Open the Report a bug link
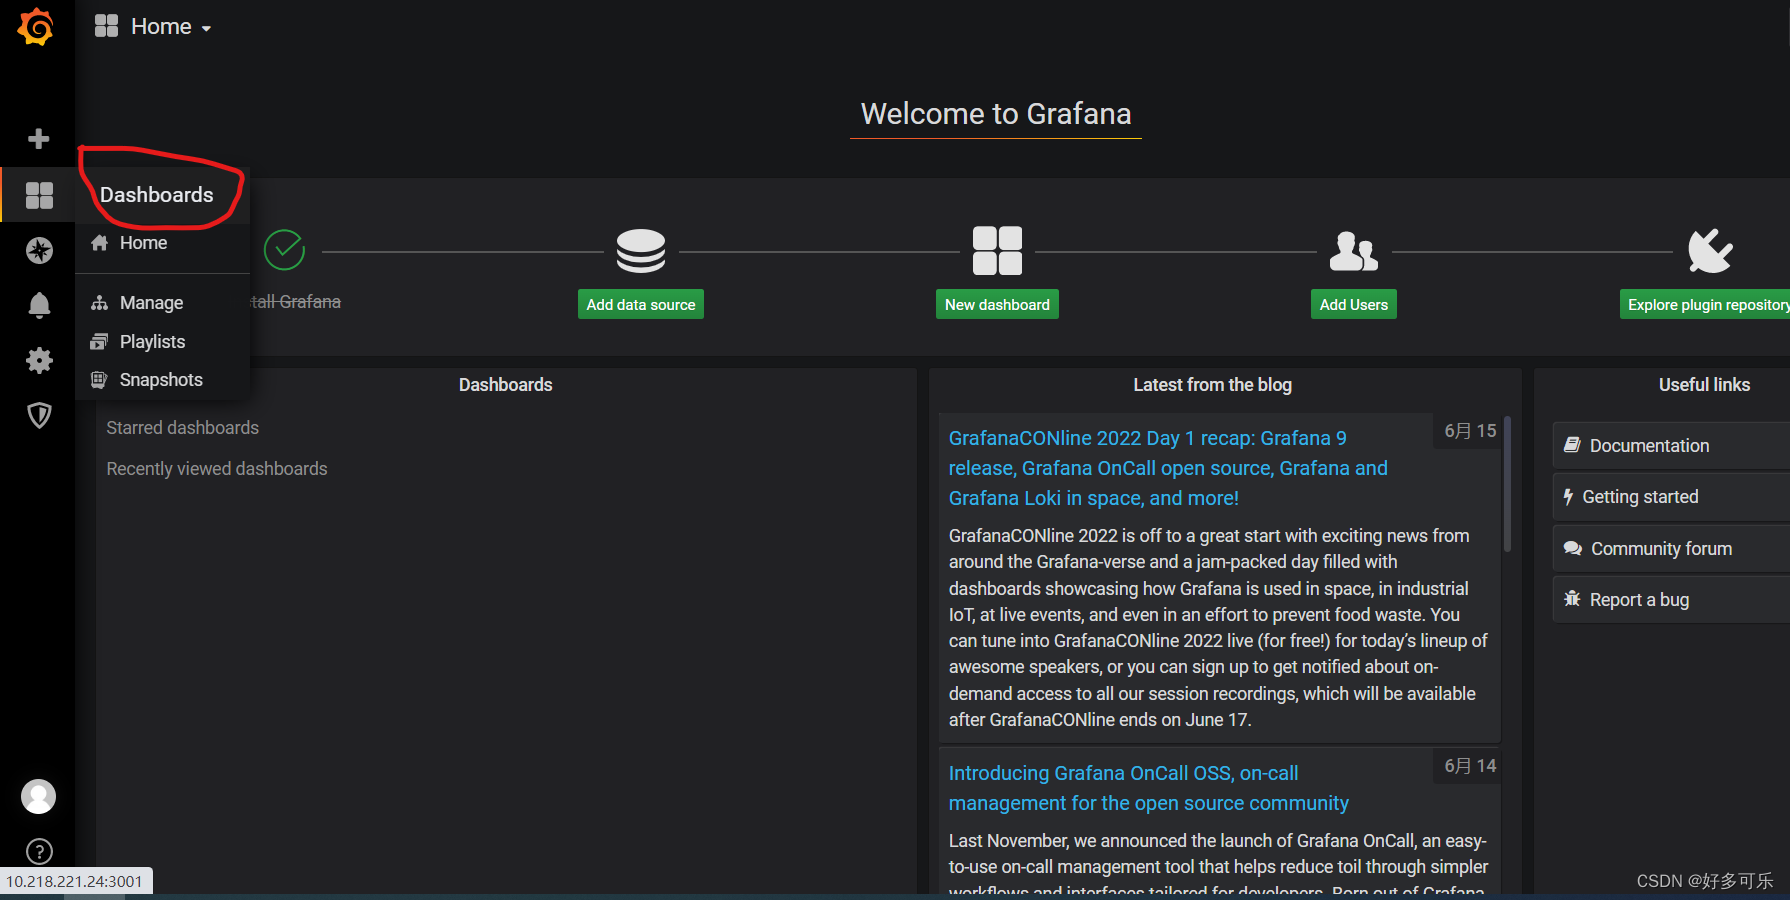Screen dimensions: 1790x900 tap(1671, 600)
